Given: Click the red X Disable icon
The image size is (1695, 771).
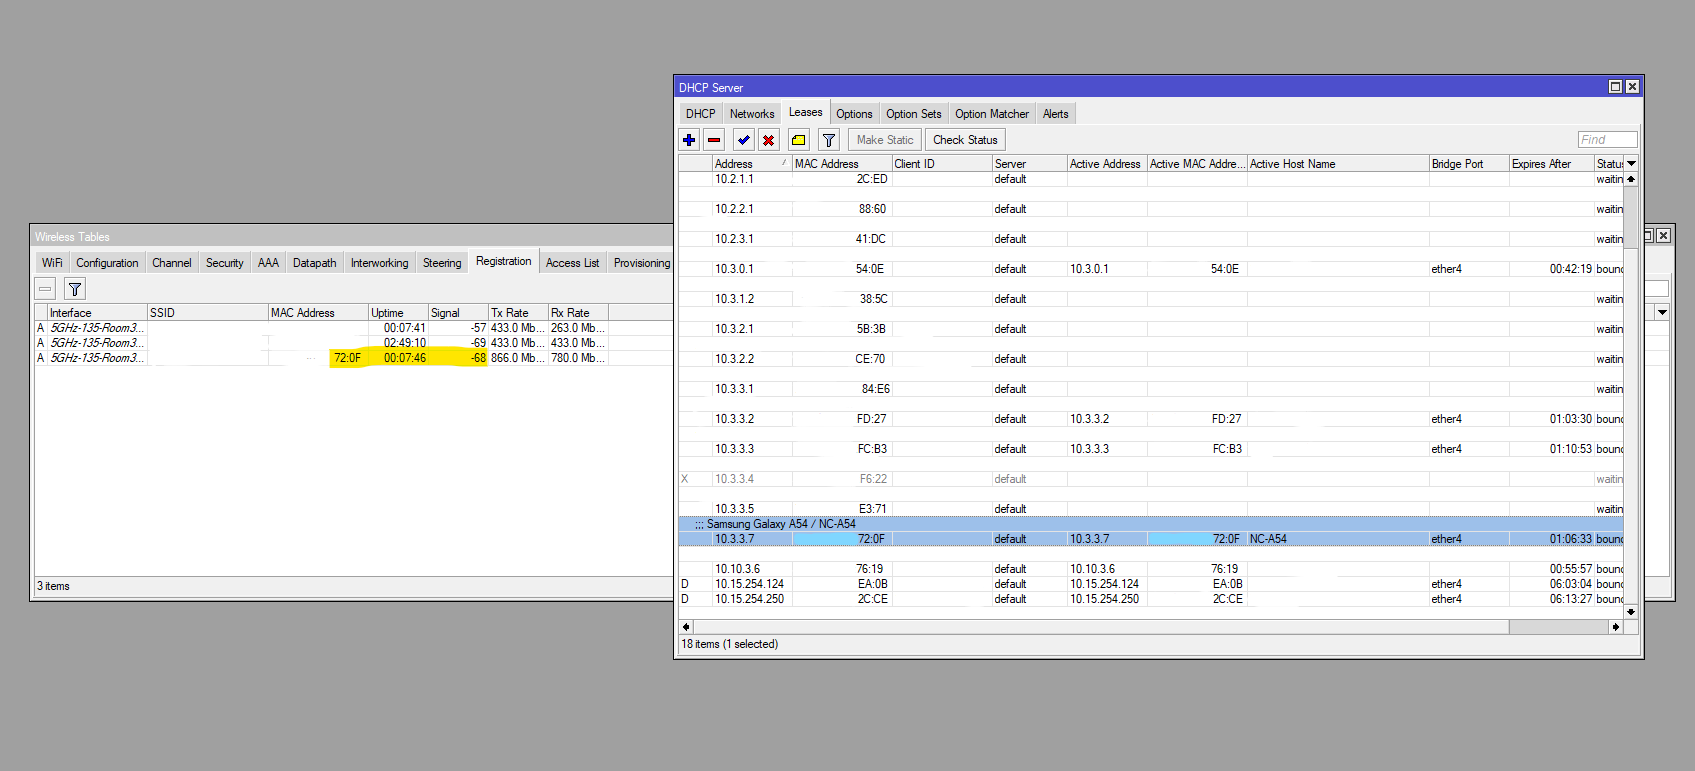Looking at the screenshot, I should click(768, 140).
